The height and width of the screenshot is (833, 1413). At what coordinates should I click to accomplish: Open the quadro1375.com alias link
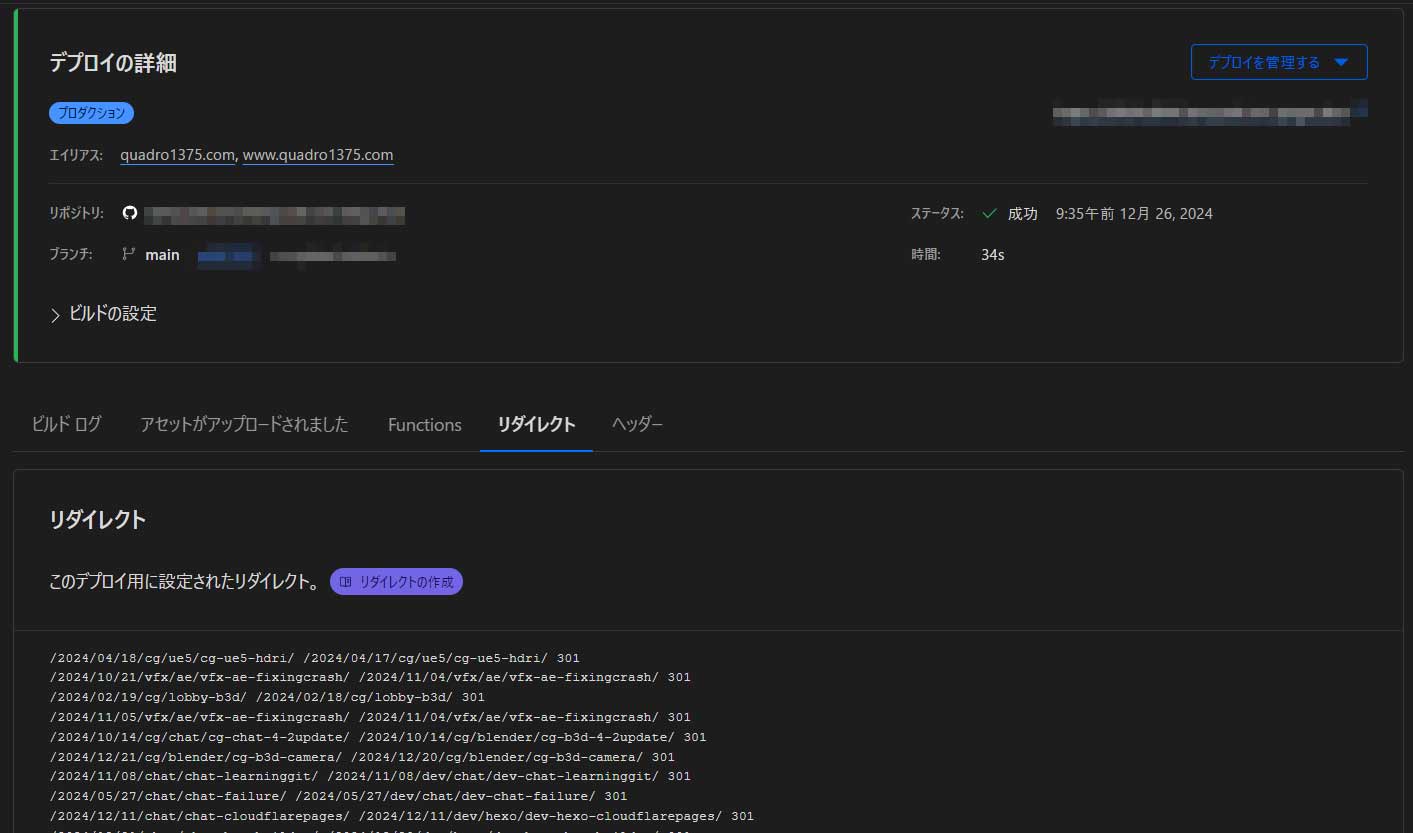[x=177, y=155]
